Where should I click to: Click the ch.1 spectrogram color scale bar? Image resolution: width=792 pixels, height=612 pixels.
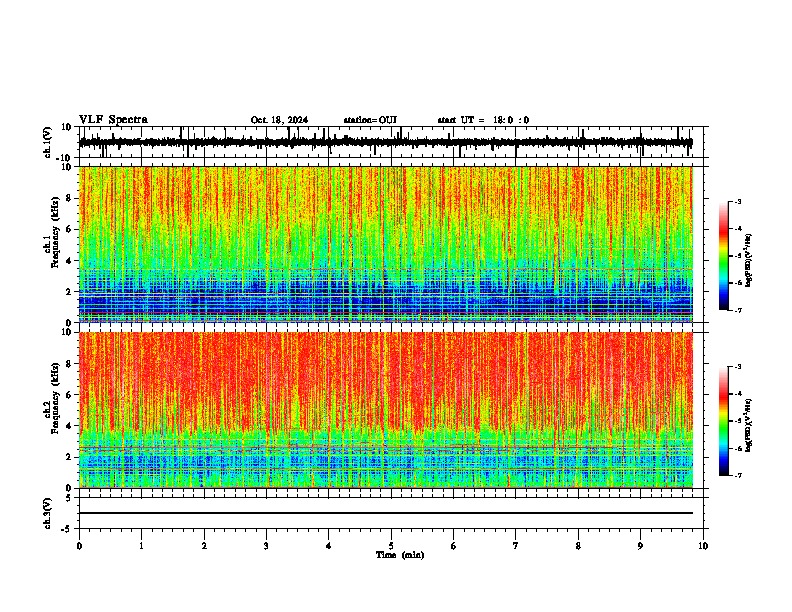724,256
